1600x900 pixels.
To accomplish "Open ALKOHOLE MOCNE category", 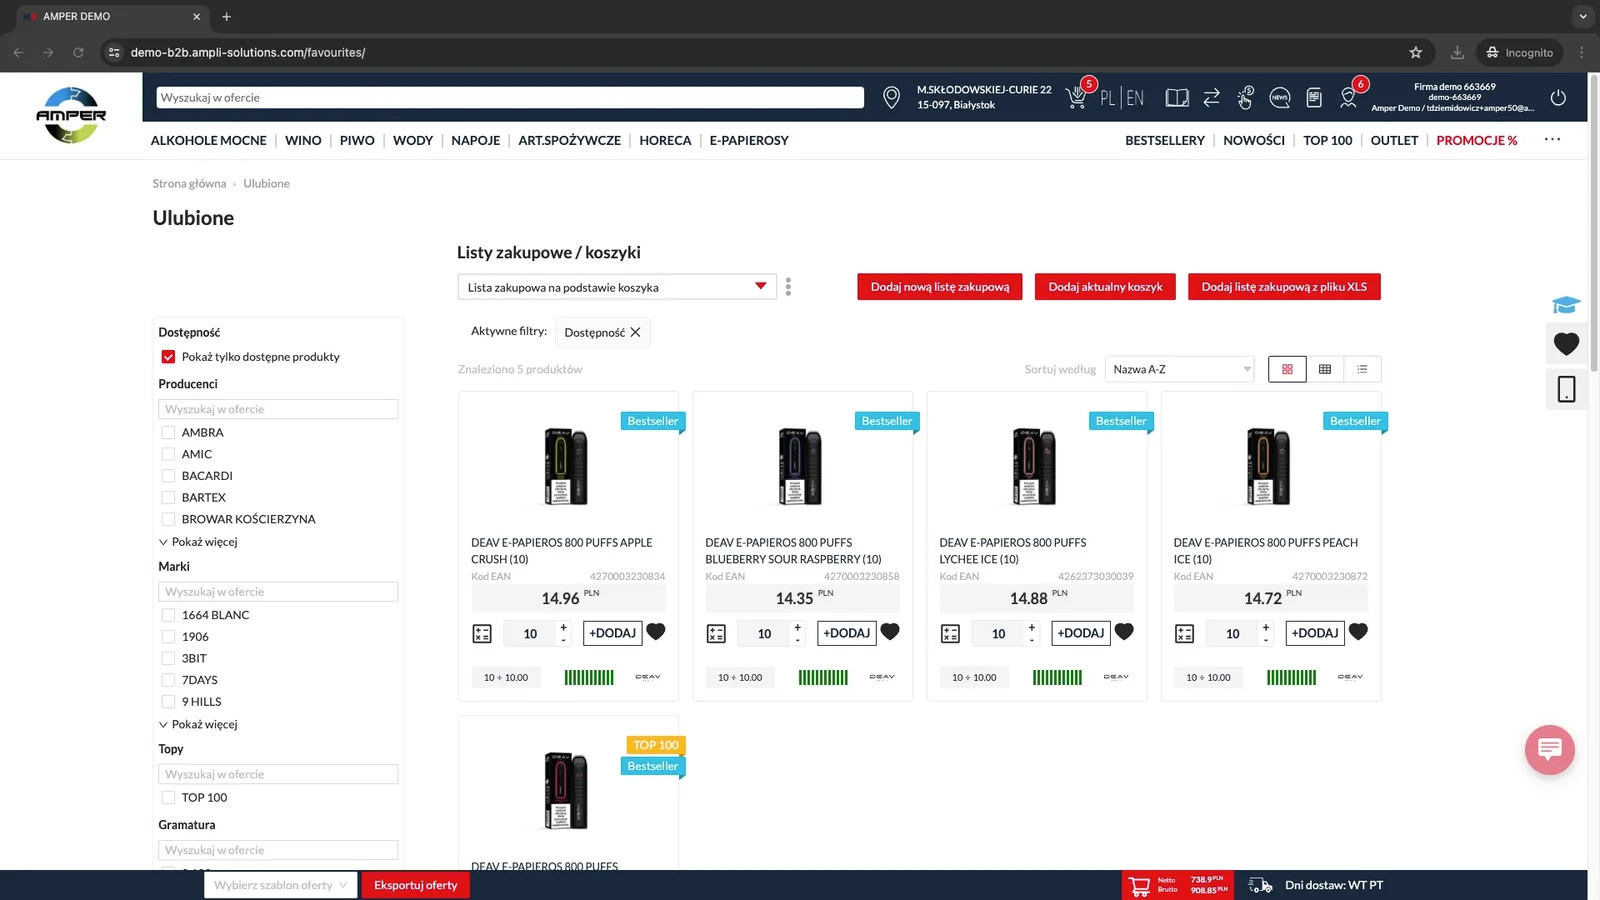I will (x=209, y=140).
